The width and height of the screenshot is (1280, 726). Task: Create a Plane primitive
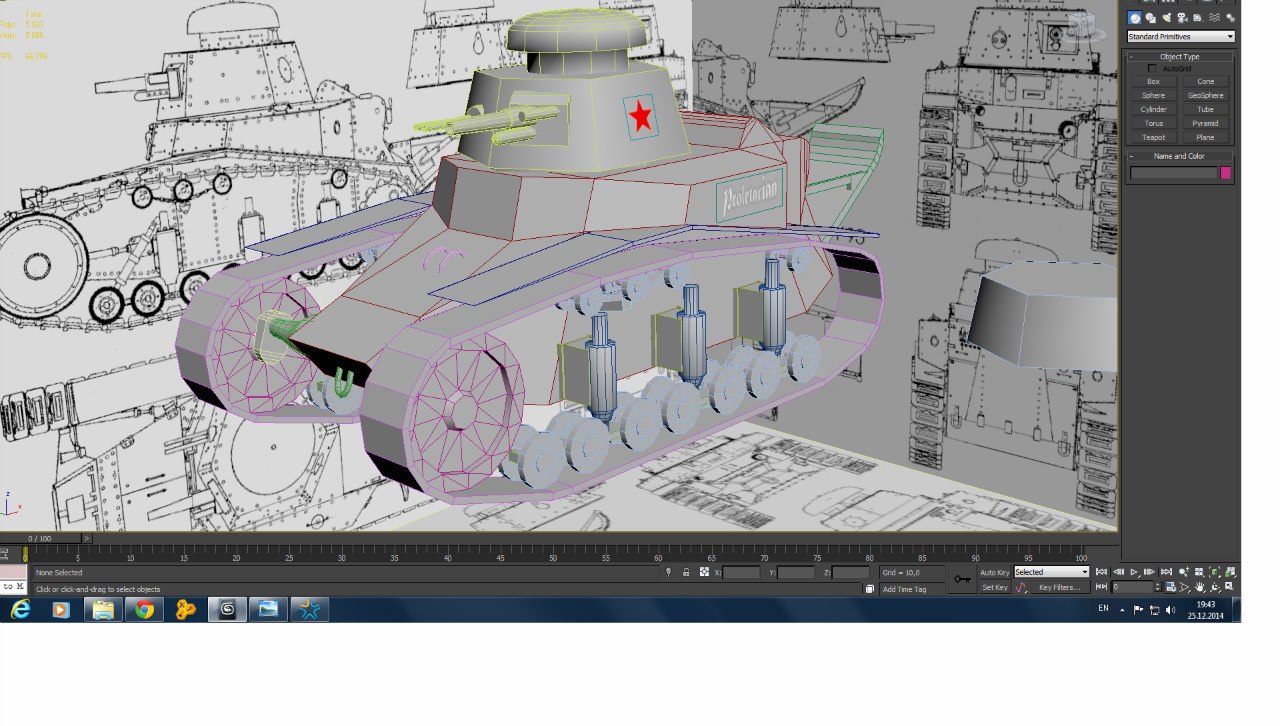tap(1205, 138)
